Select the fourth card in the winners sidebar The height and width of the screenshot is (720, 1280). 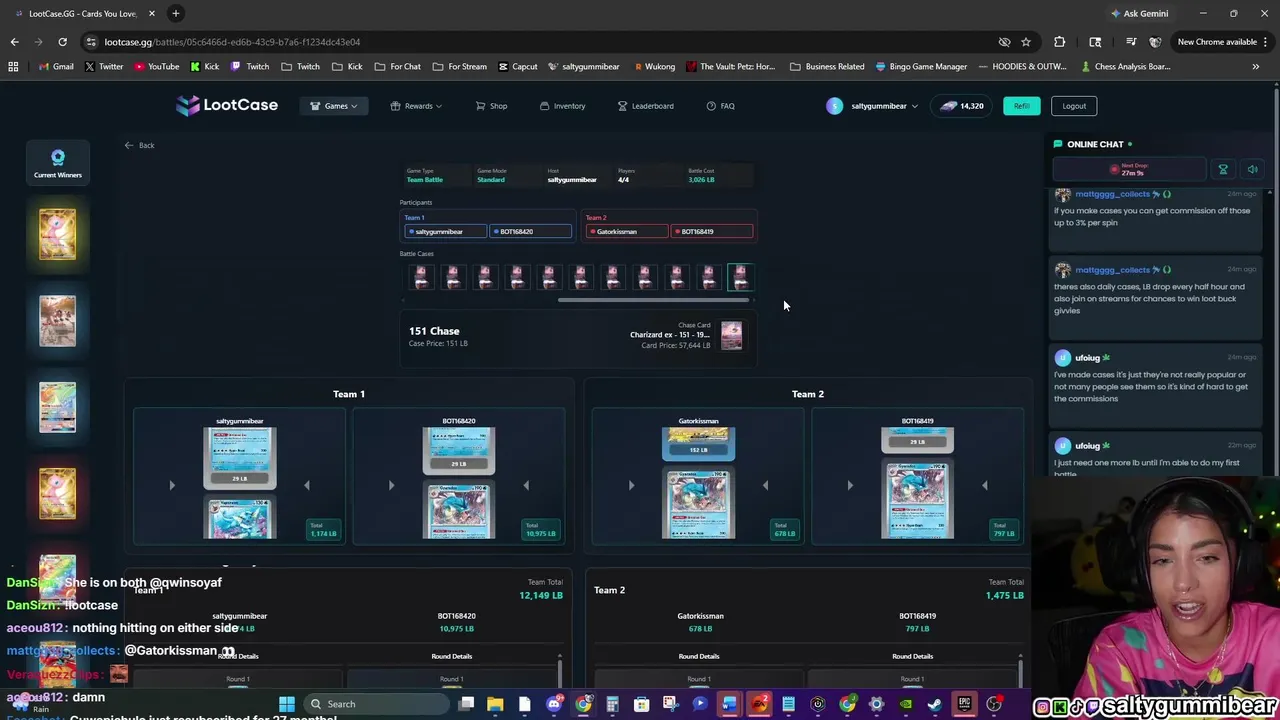pyautogui.click(x=57, y=494)
